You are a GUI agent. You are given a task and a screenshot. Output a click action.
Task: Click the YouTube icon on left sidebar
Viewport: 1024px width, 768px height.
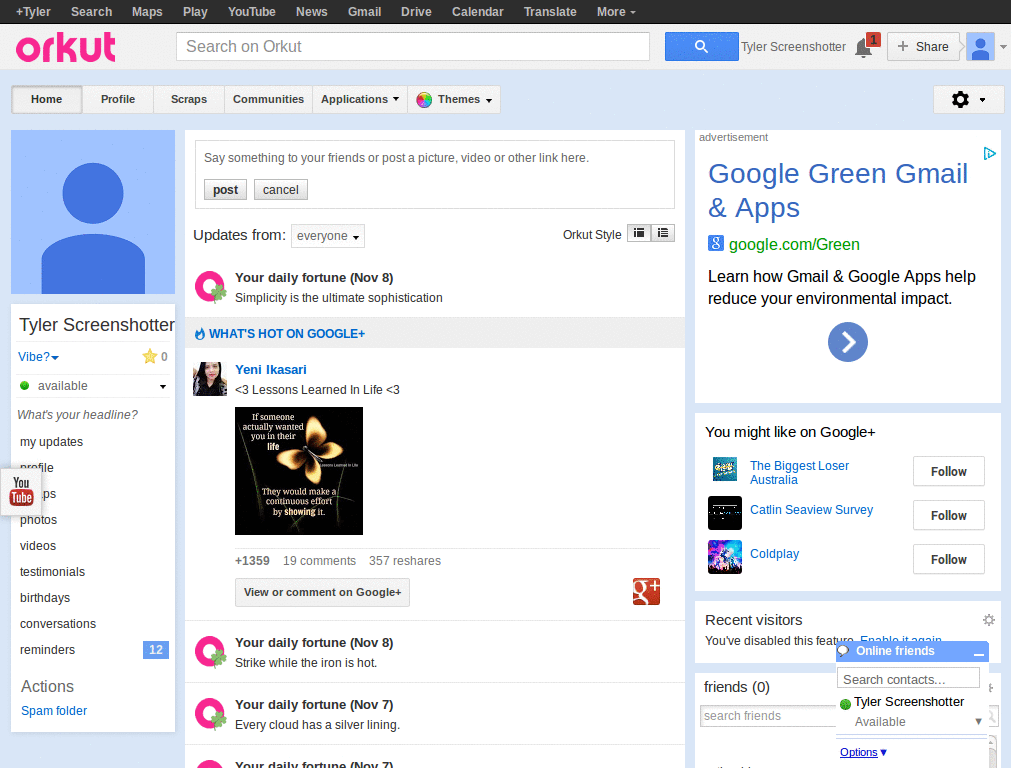(21, 491)
